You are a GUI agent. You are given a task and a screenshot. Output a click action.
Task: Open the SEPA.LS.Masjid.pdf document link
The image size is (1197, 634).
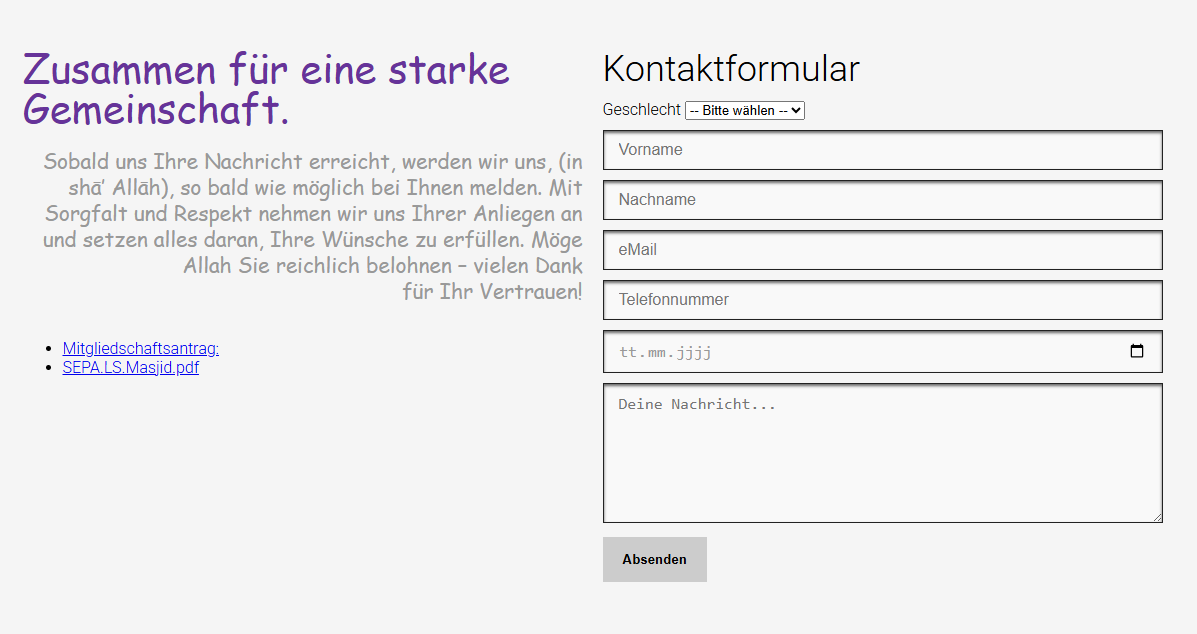click(x=130, y=367)
